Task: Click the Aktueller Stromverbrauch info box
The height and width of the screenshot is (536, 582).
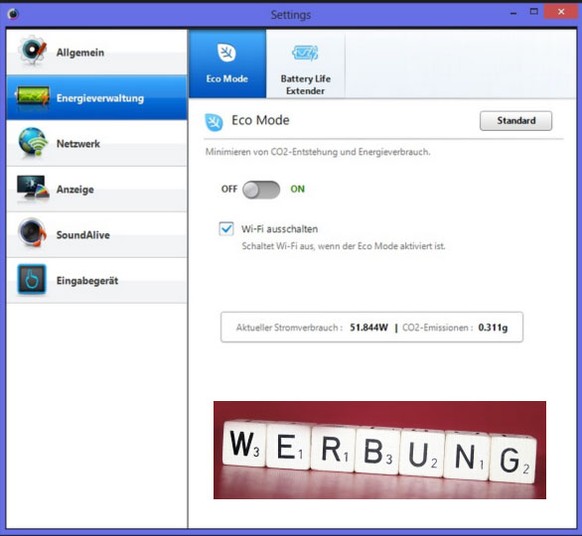Action: point(372,327)
